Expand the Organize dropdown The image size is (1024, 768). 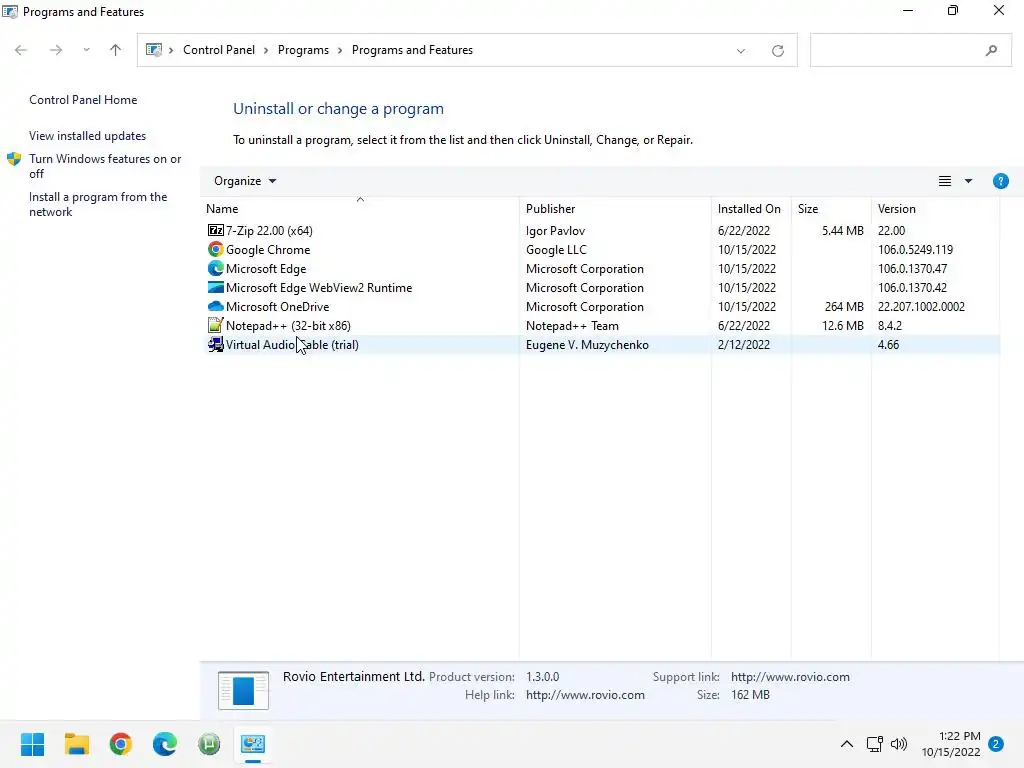245,181
